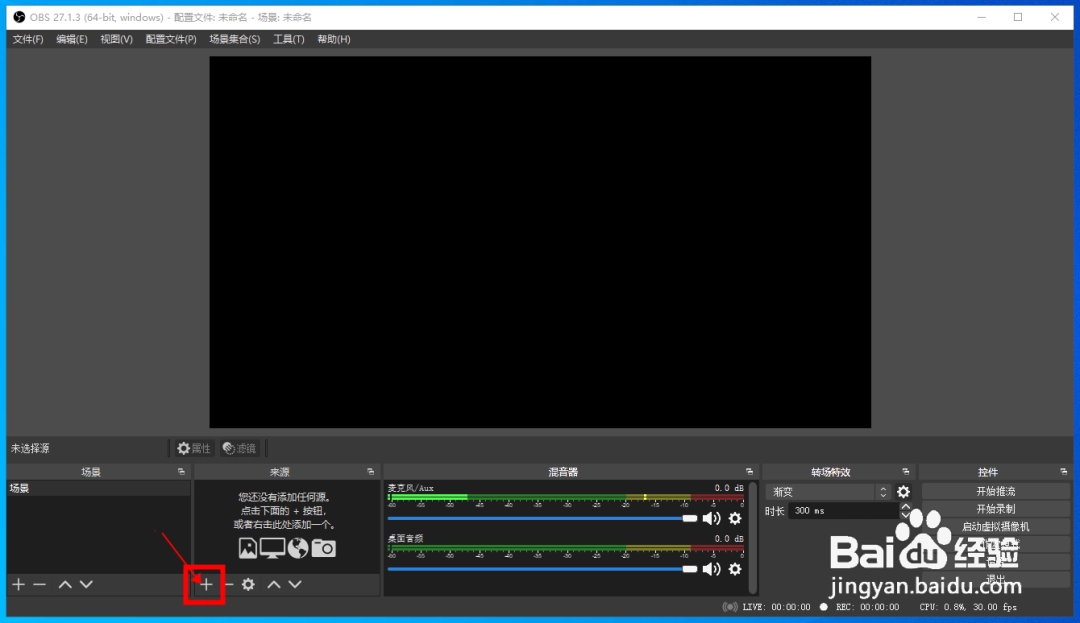Image resolution: width=1080 pixels, height=623 pixels.
Task: Click 开始推流 to start streaming
Action: pos(995,491)
